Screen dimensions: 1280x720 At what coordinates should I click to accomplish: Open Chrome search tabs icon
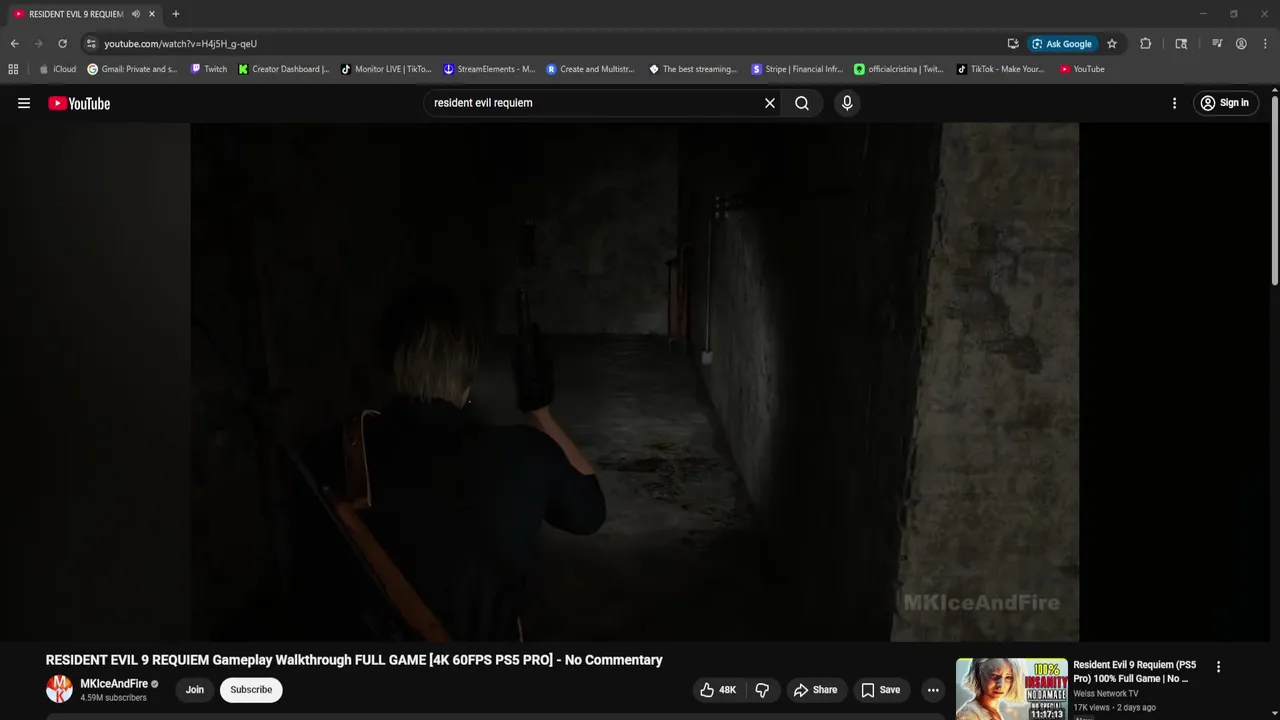(x=1181, y=44)
